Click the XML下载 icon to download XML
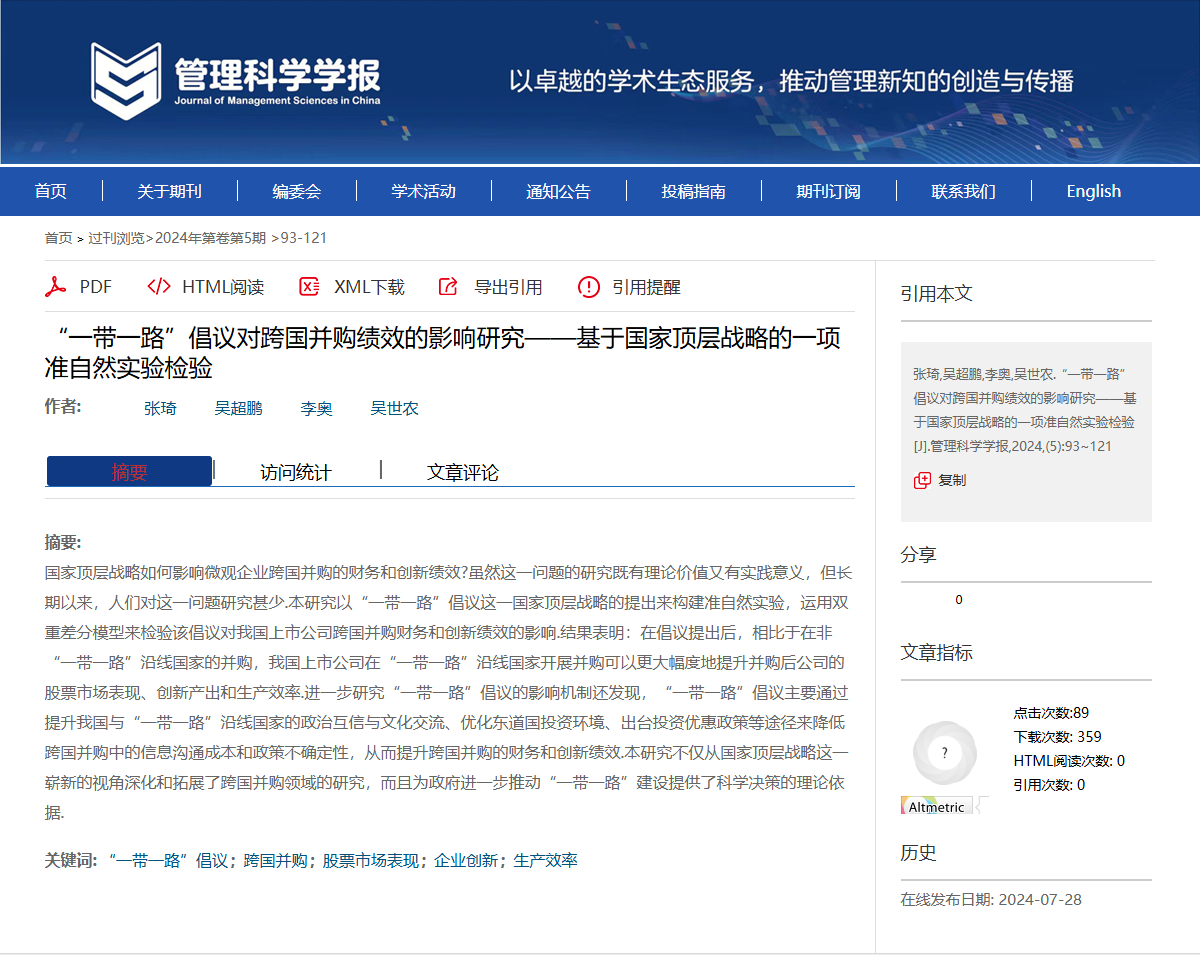The image size is (1200, 955). pyautogui.click(x=307, y=286)
